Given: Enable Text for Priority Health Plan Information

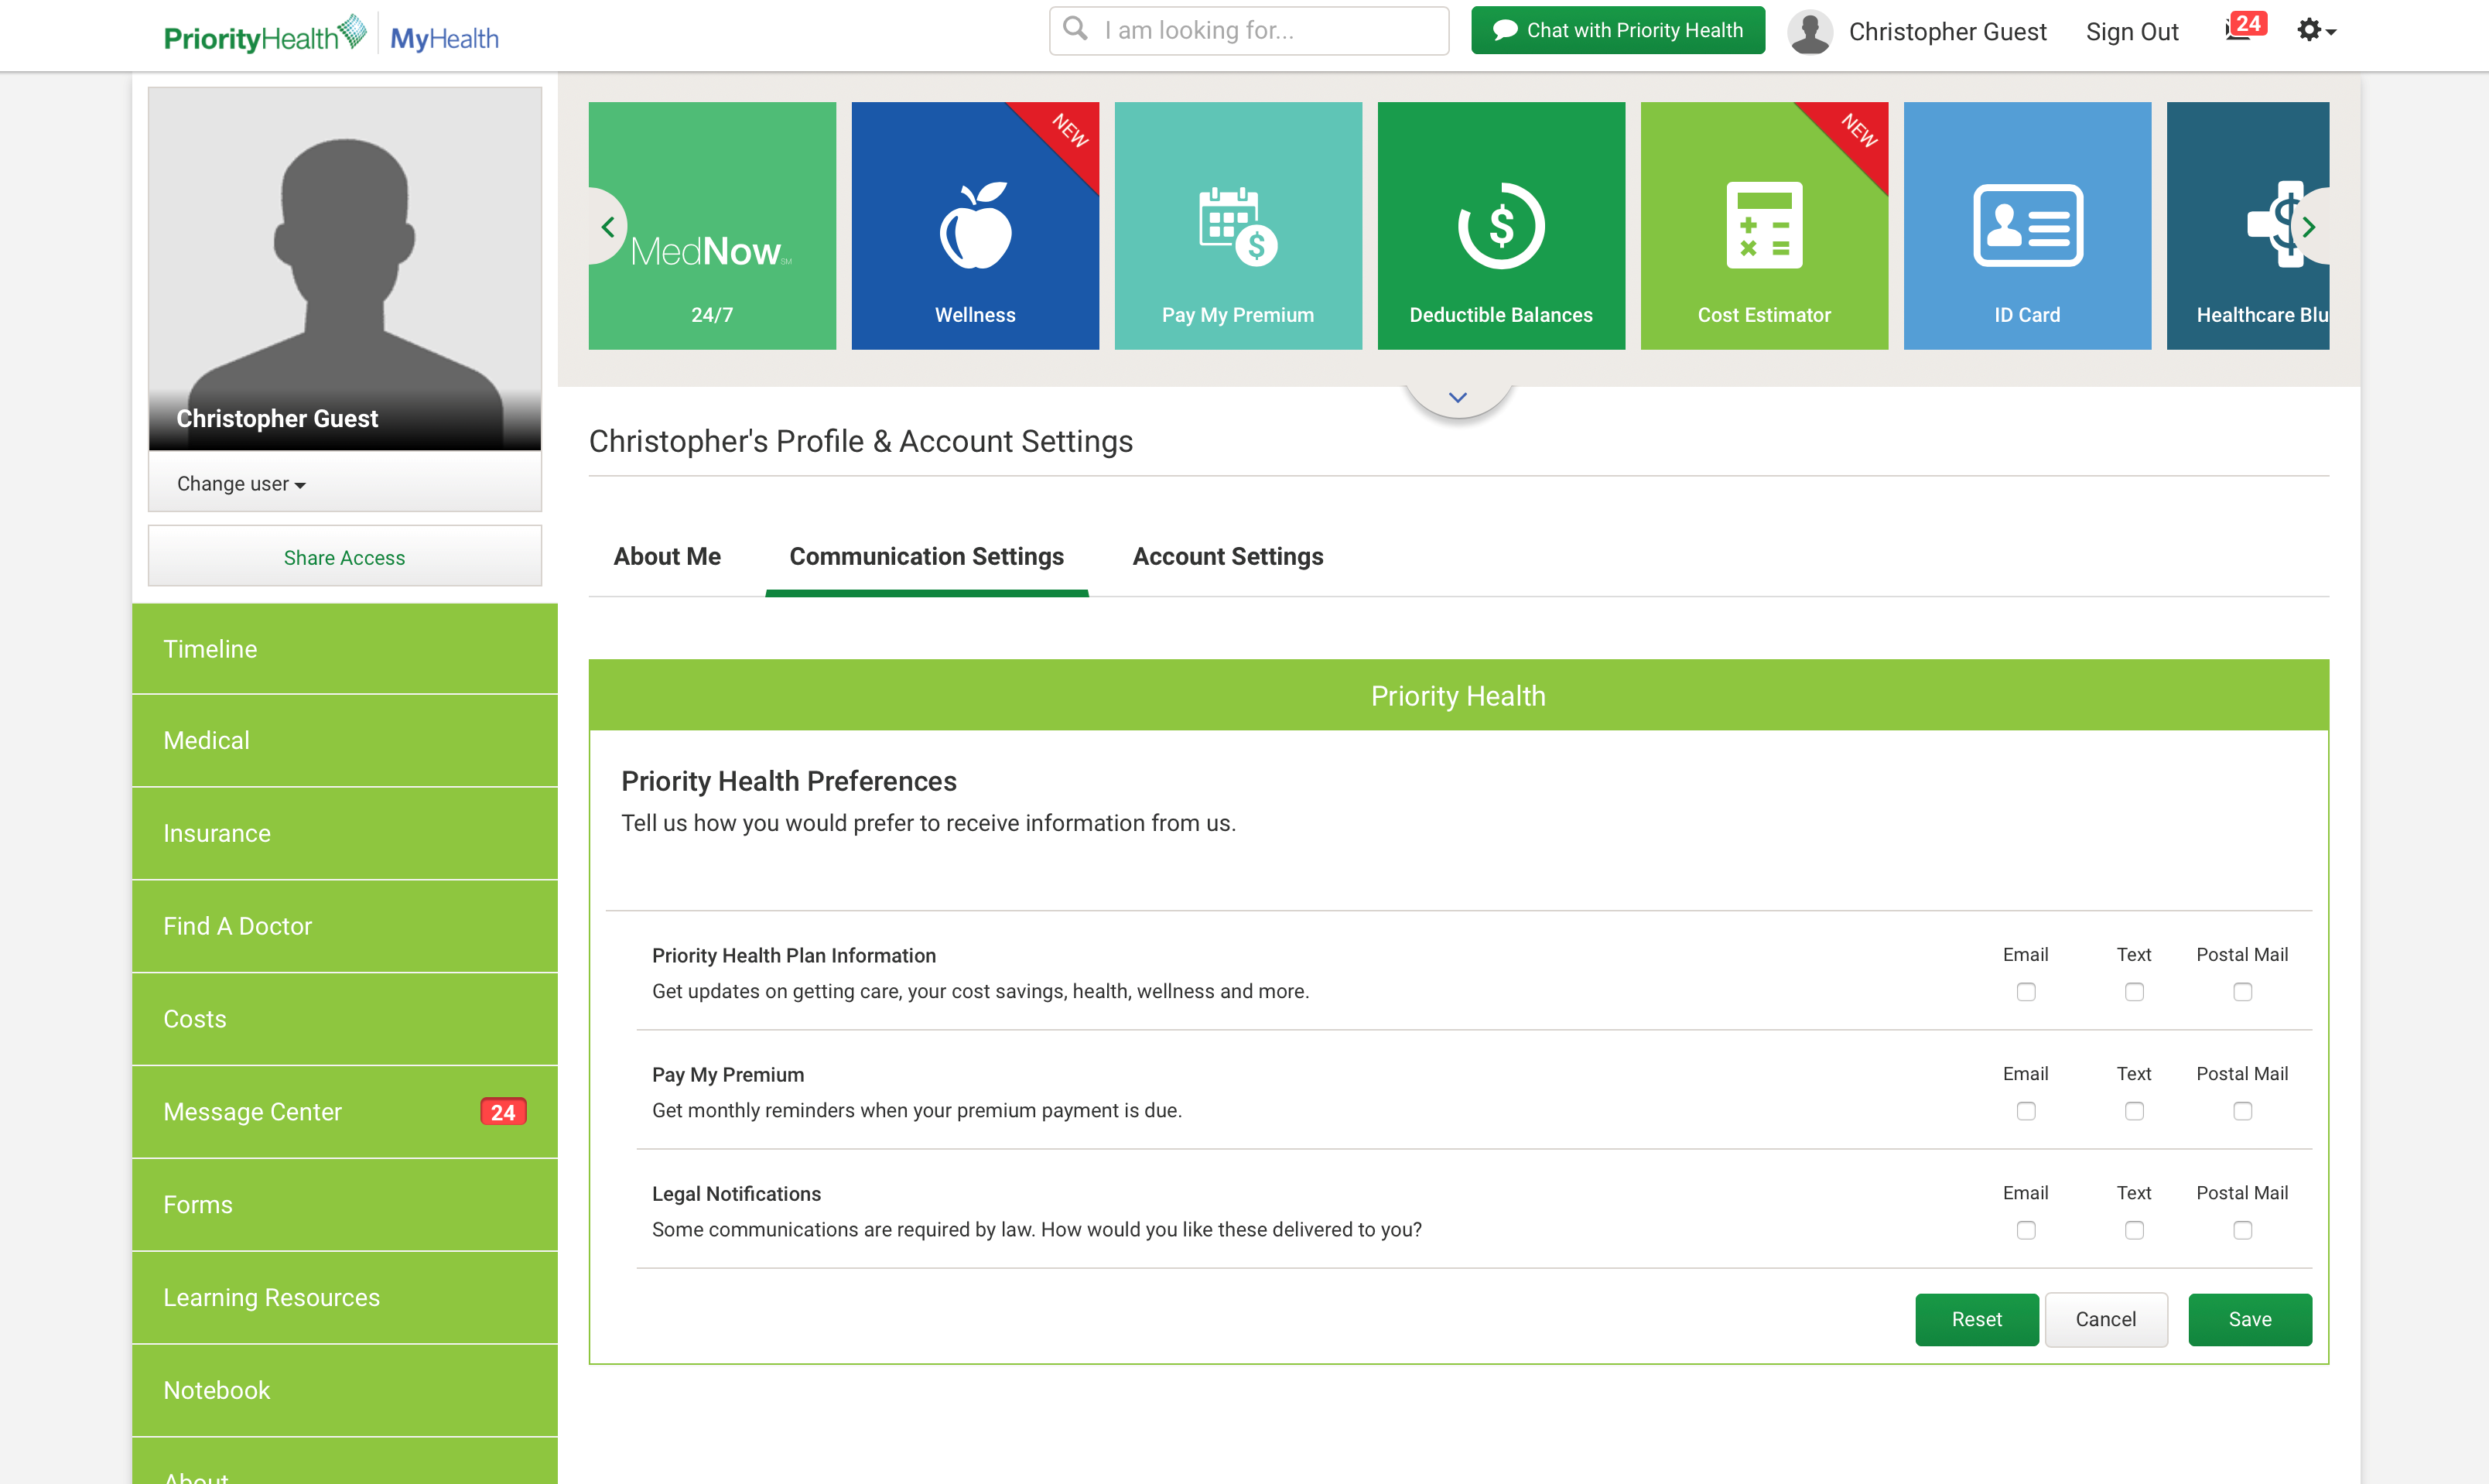Looking at the screenshot, I should [2134, 992].
